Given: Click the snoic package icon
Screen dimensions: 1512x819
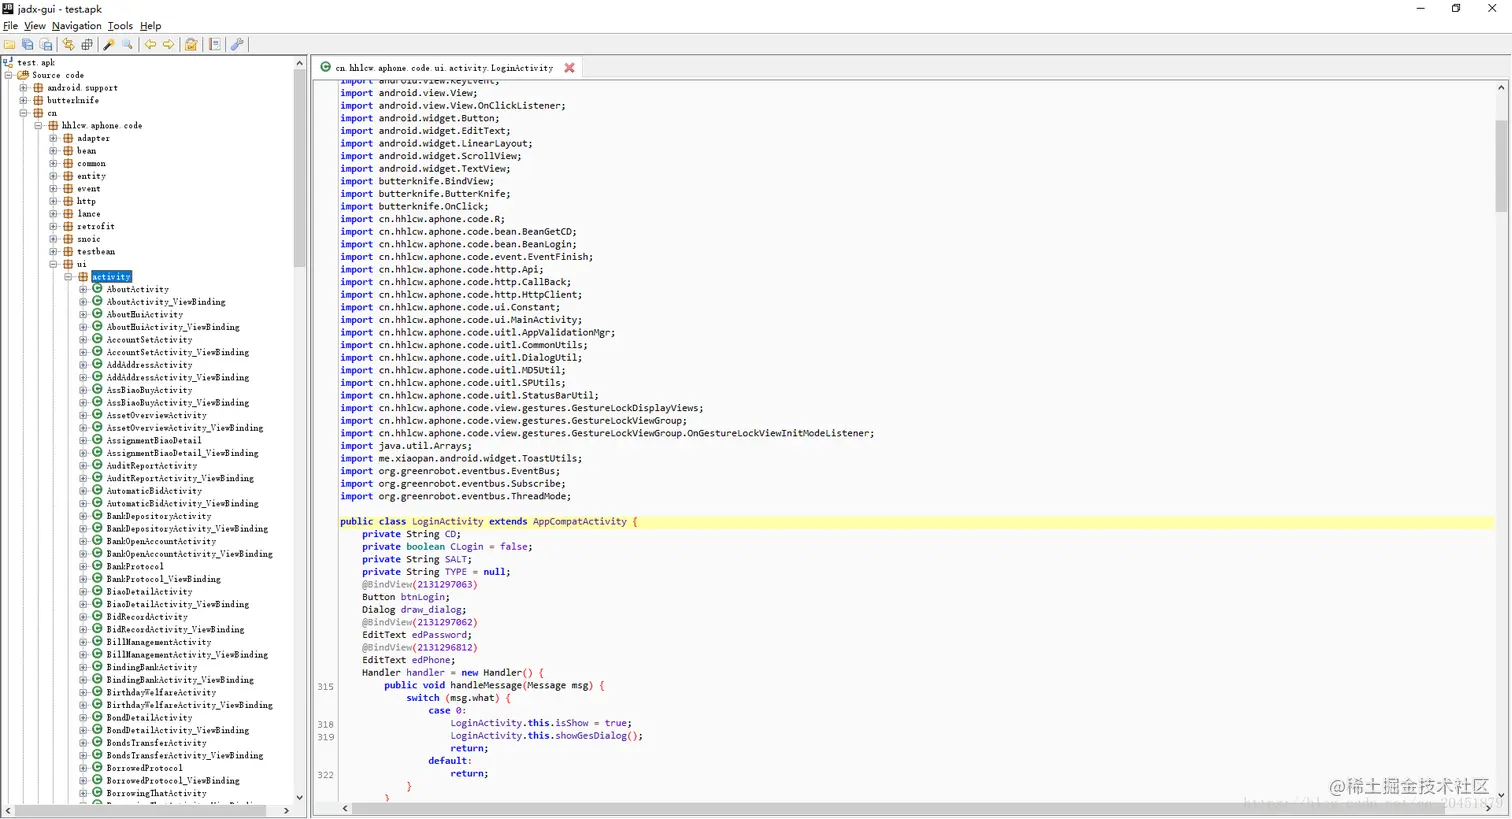Looking at the screenshot, I should tap(68, 239).
